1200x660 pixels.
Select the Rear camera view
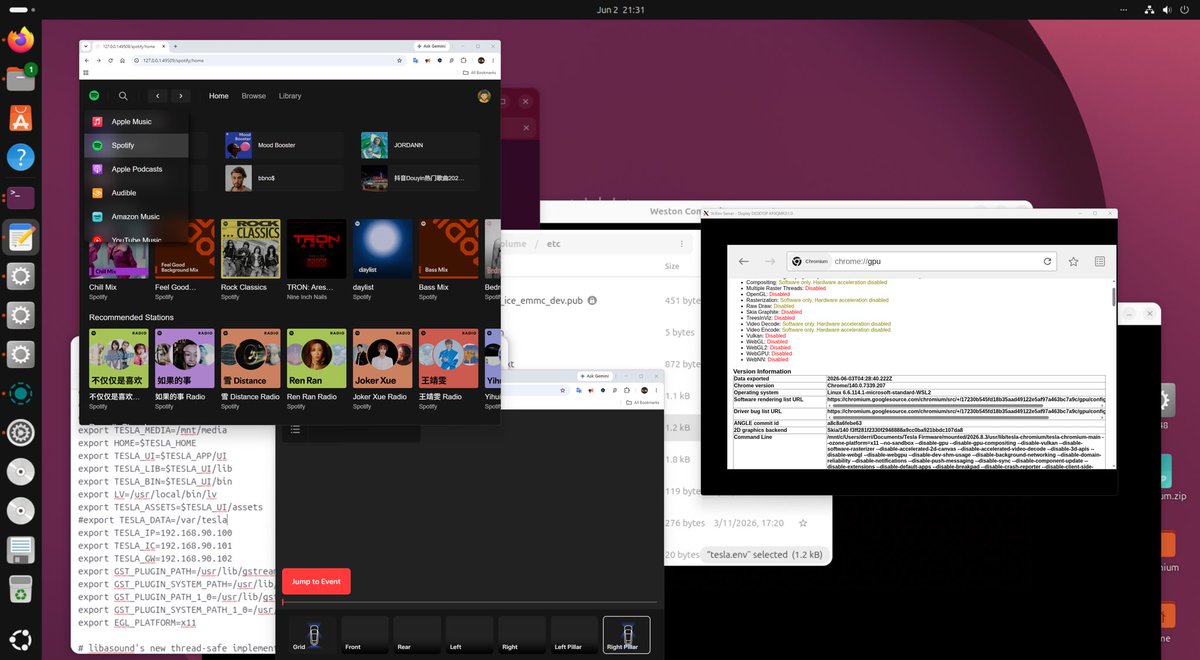417,635
